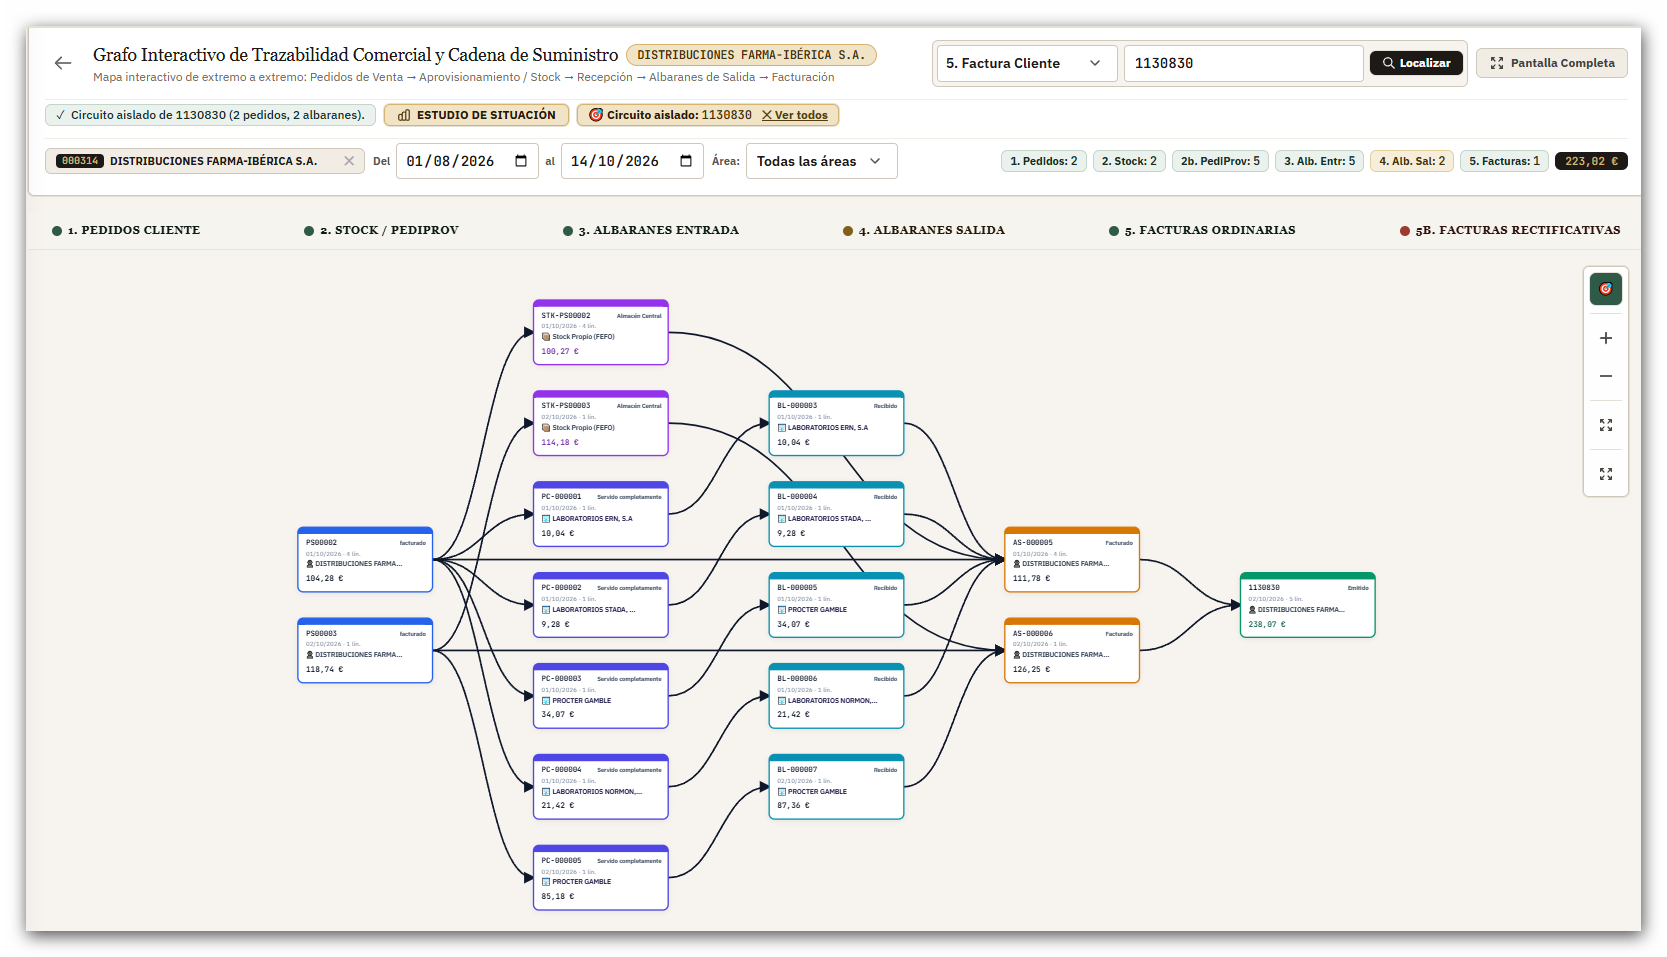Image resolution: width=1667 pixels, height=957 pixels.
Task: Select the PS00002 customer order node
Action: tap(365, 560)
